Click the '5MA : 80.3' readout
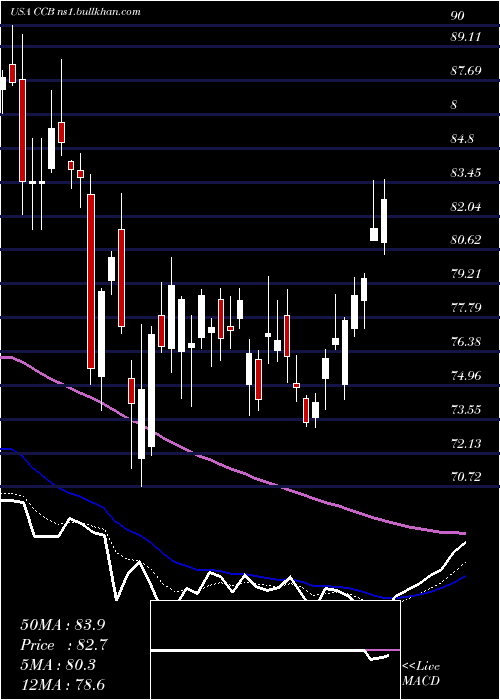Viewport: 500px width, 700px height. 58,665
